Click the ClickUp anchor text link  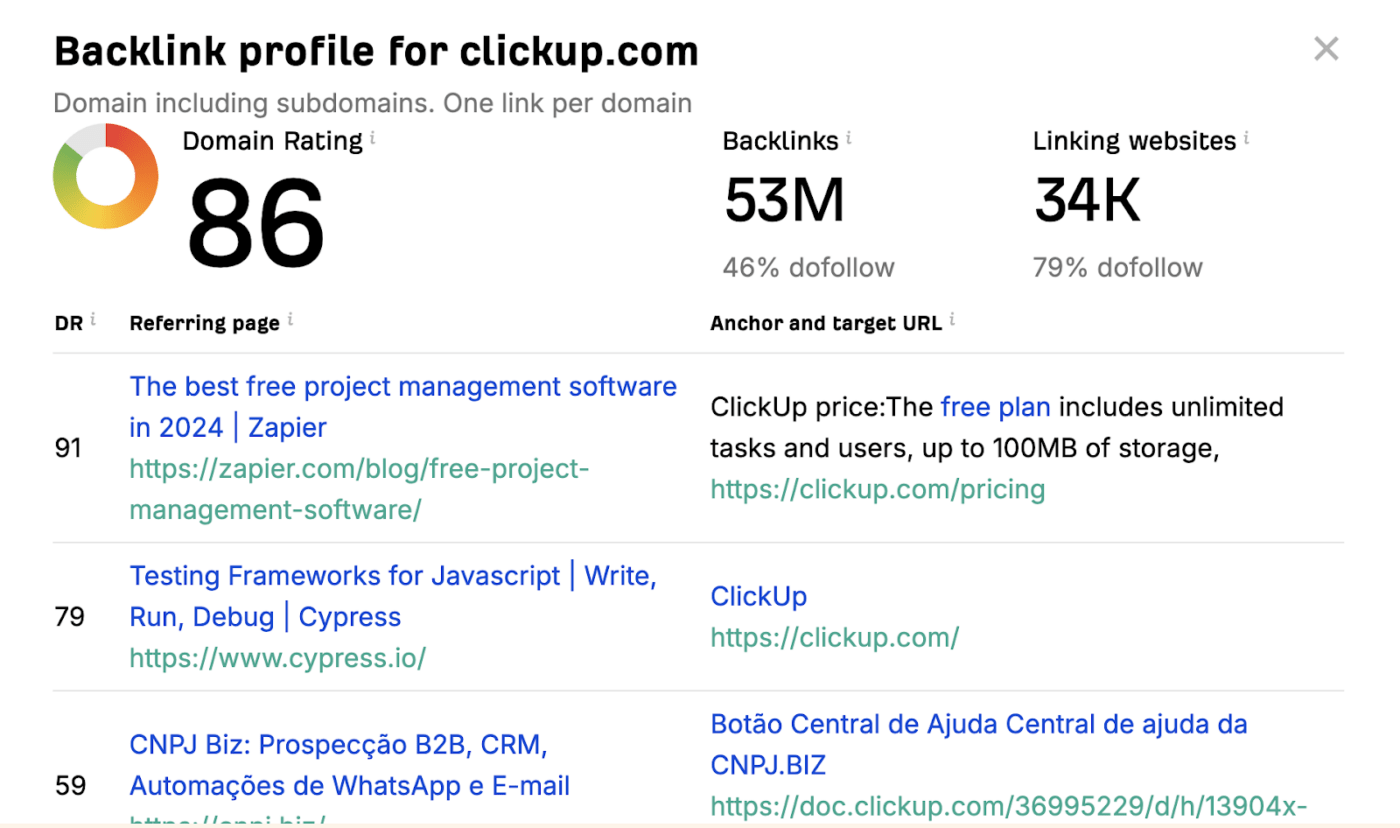(758, 596)
